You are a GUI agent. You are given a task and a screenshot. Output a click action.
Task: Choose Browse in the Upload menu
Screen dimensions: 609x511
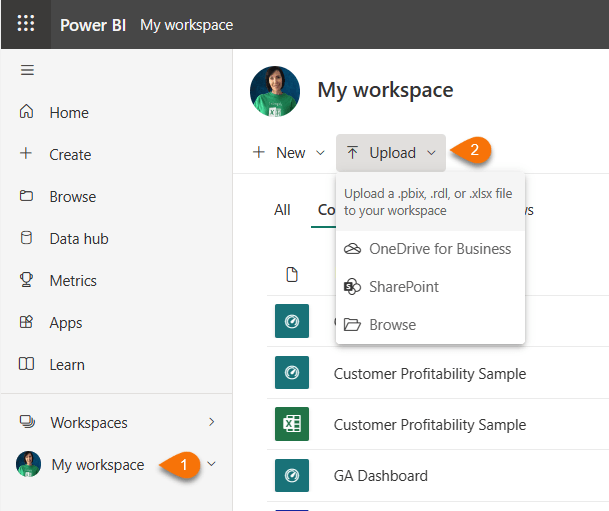(x=430, y=325)
